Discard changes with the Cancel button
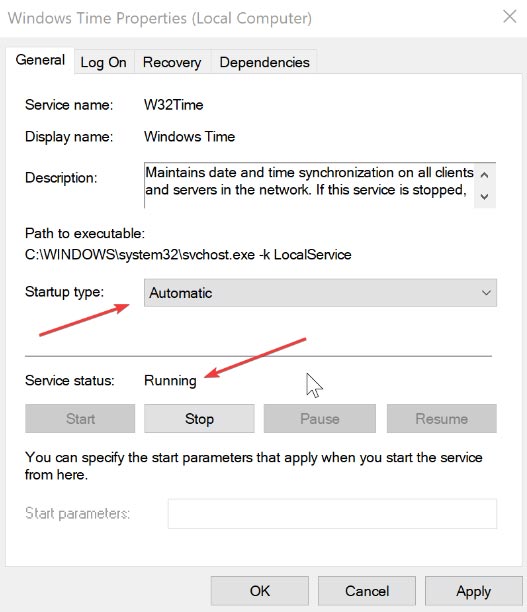Image resolution: width=527 pixels, height=612 pixels. (x=367, y=591)
